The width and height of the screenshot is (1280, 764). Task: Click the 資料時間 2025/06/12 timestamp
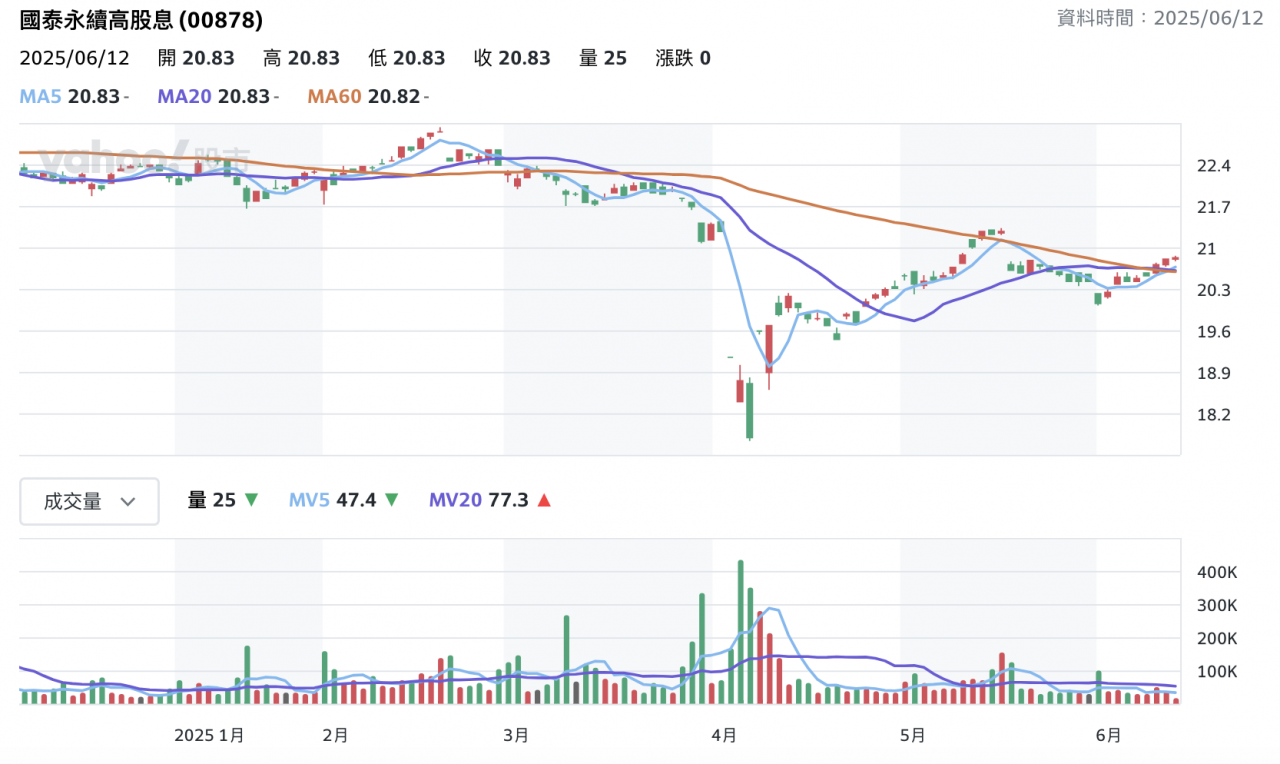(x=1161, y=19)
